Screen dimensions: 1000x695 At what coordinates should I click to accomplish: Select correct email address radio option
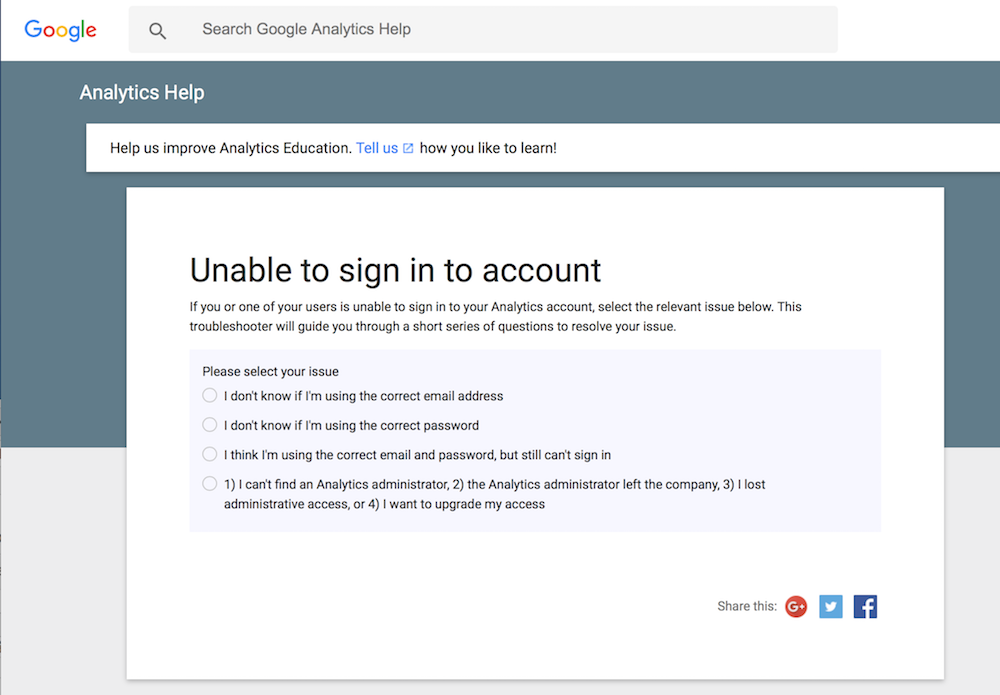(x=209, y=395)
